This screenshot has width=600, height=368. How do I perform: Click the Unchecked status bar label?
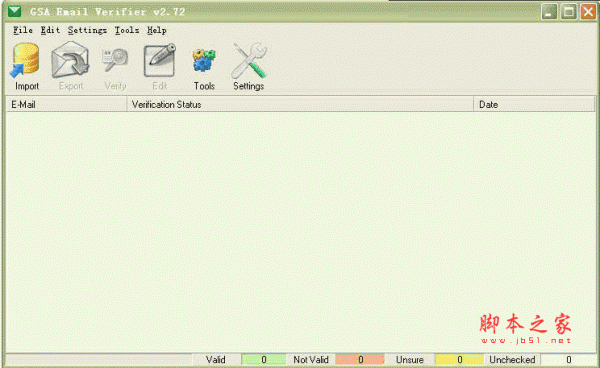[512, 360]
